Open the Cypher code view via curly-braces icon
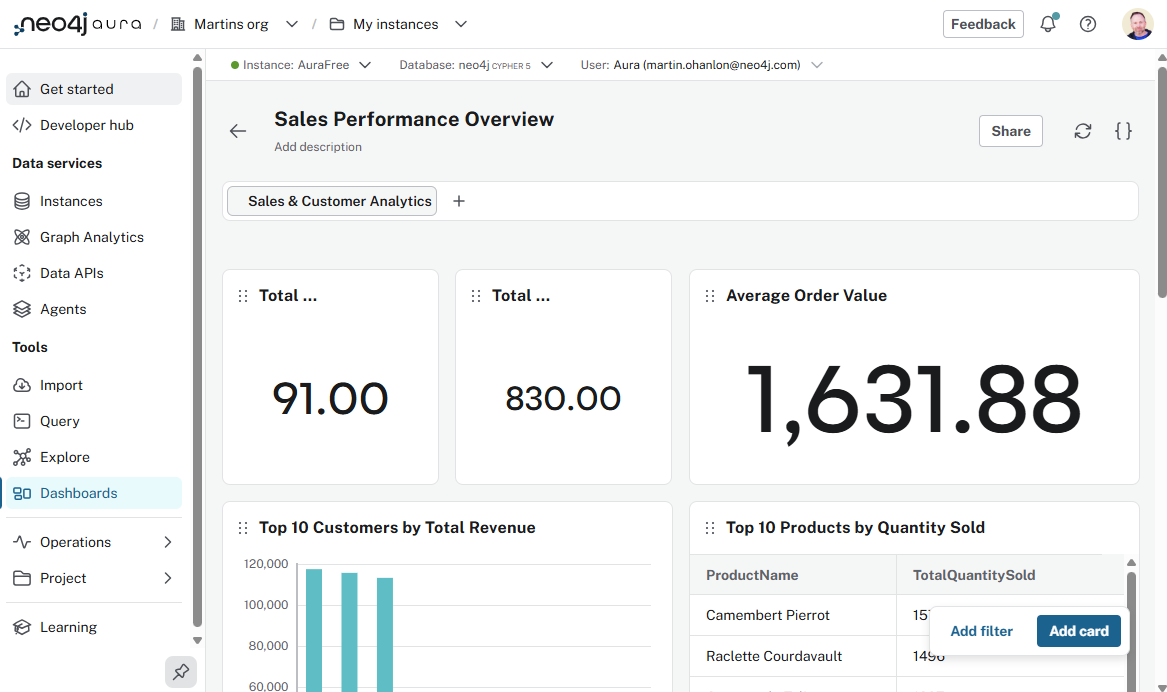The height and width of the screenshot is (692, 1167). pyautogui.click(x=1123, y=130)
